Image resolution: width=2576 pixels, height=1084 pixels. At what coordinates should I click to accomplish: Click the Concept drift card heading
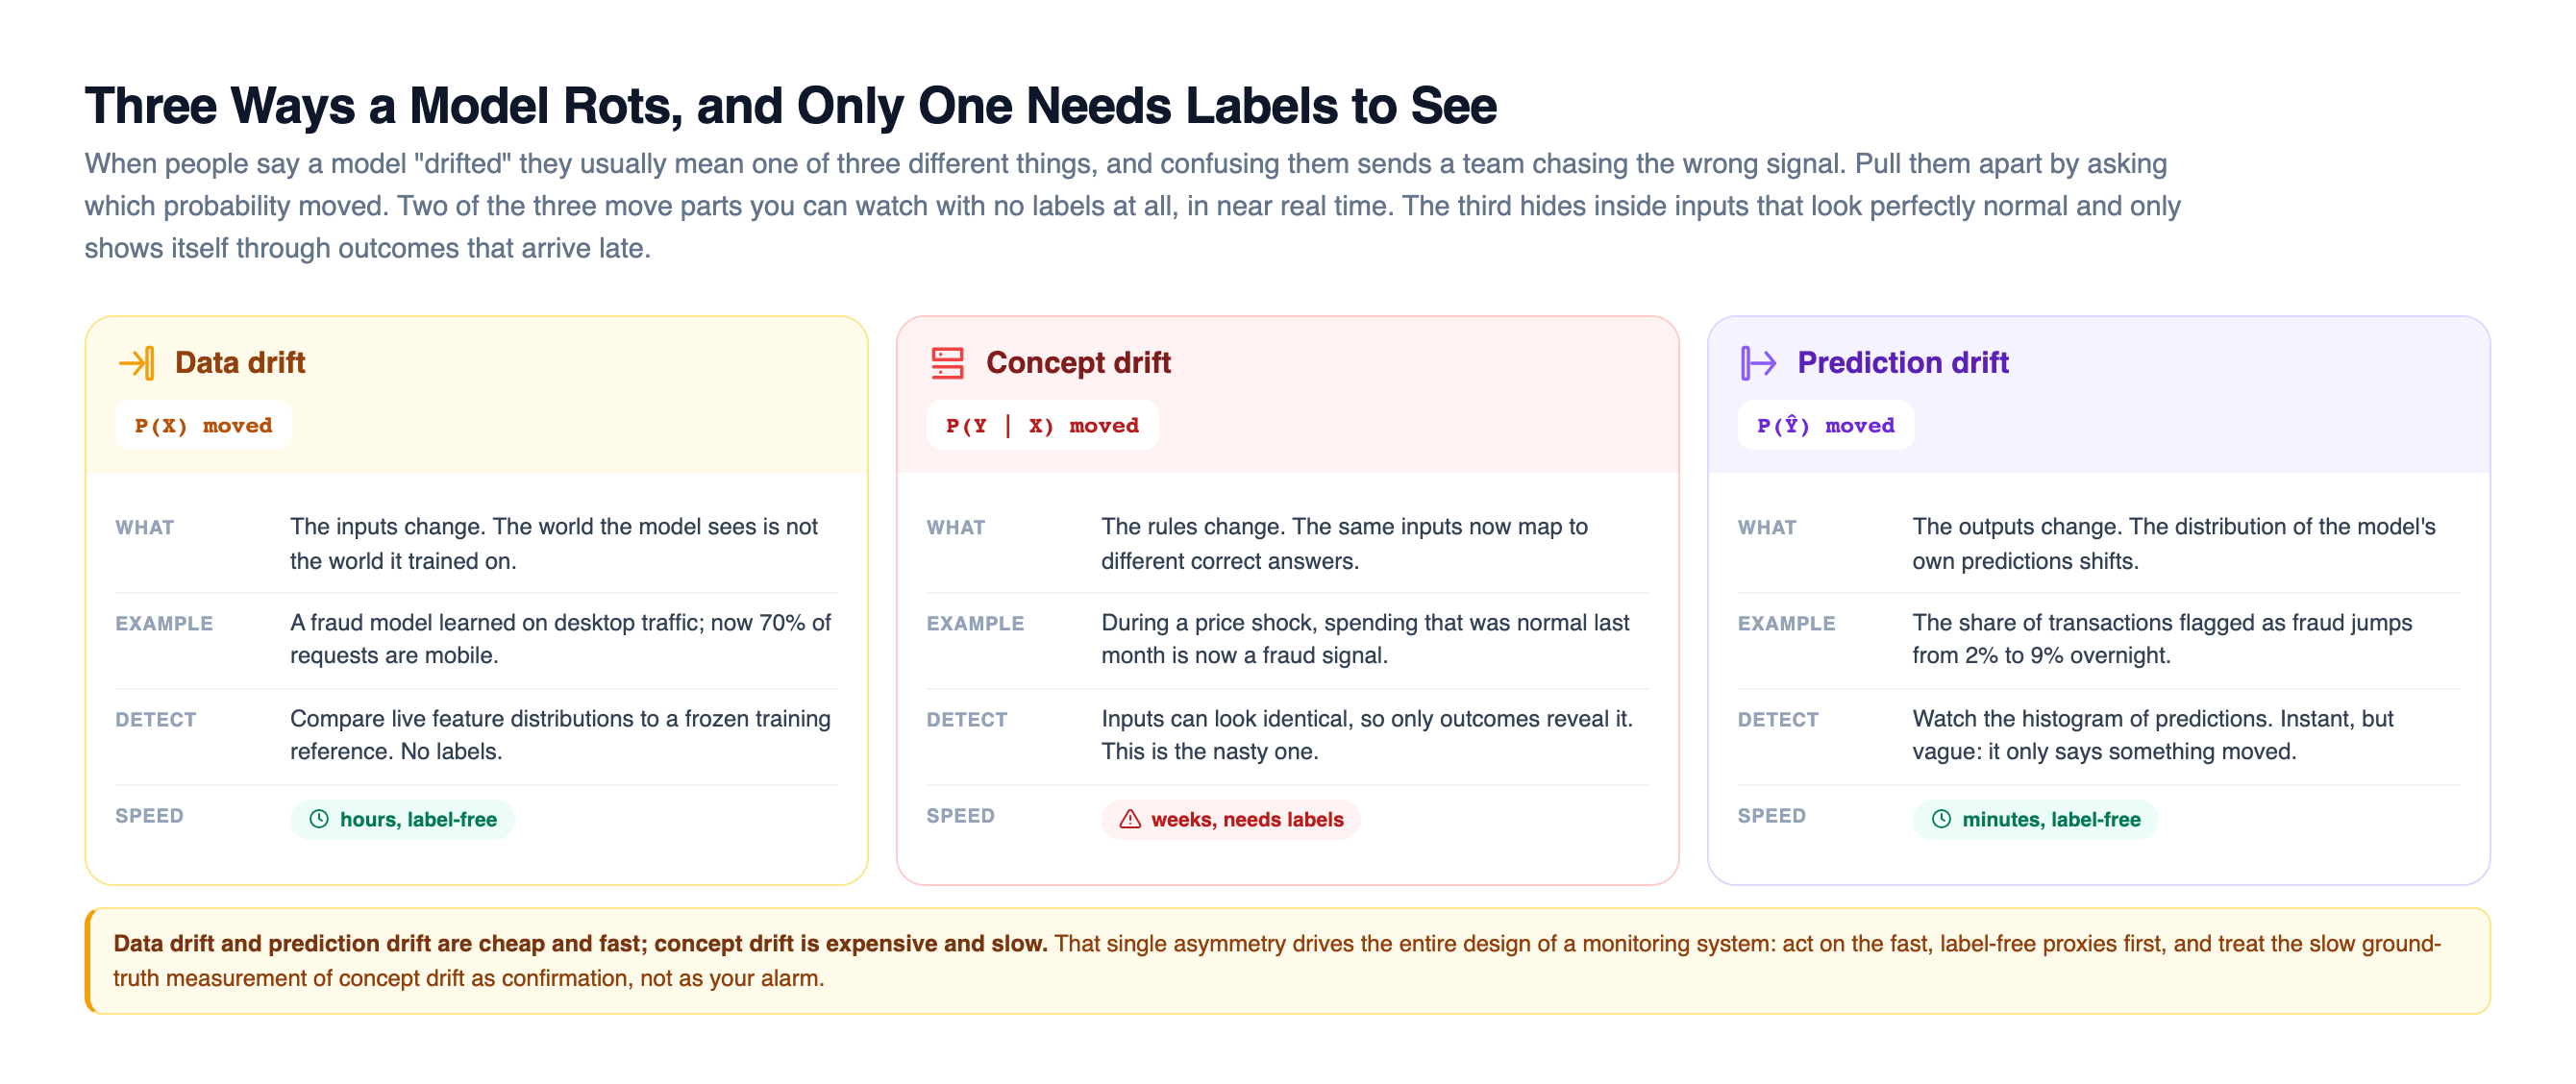point(1078,362)
